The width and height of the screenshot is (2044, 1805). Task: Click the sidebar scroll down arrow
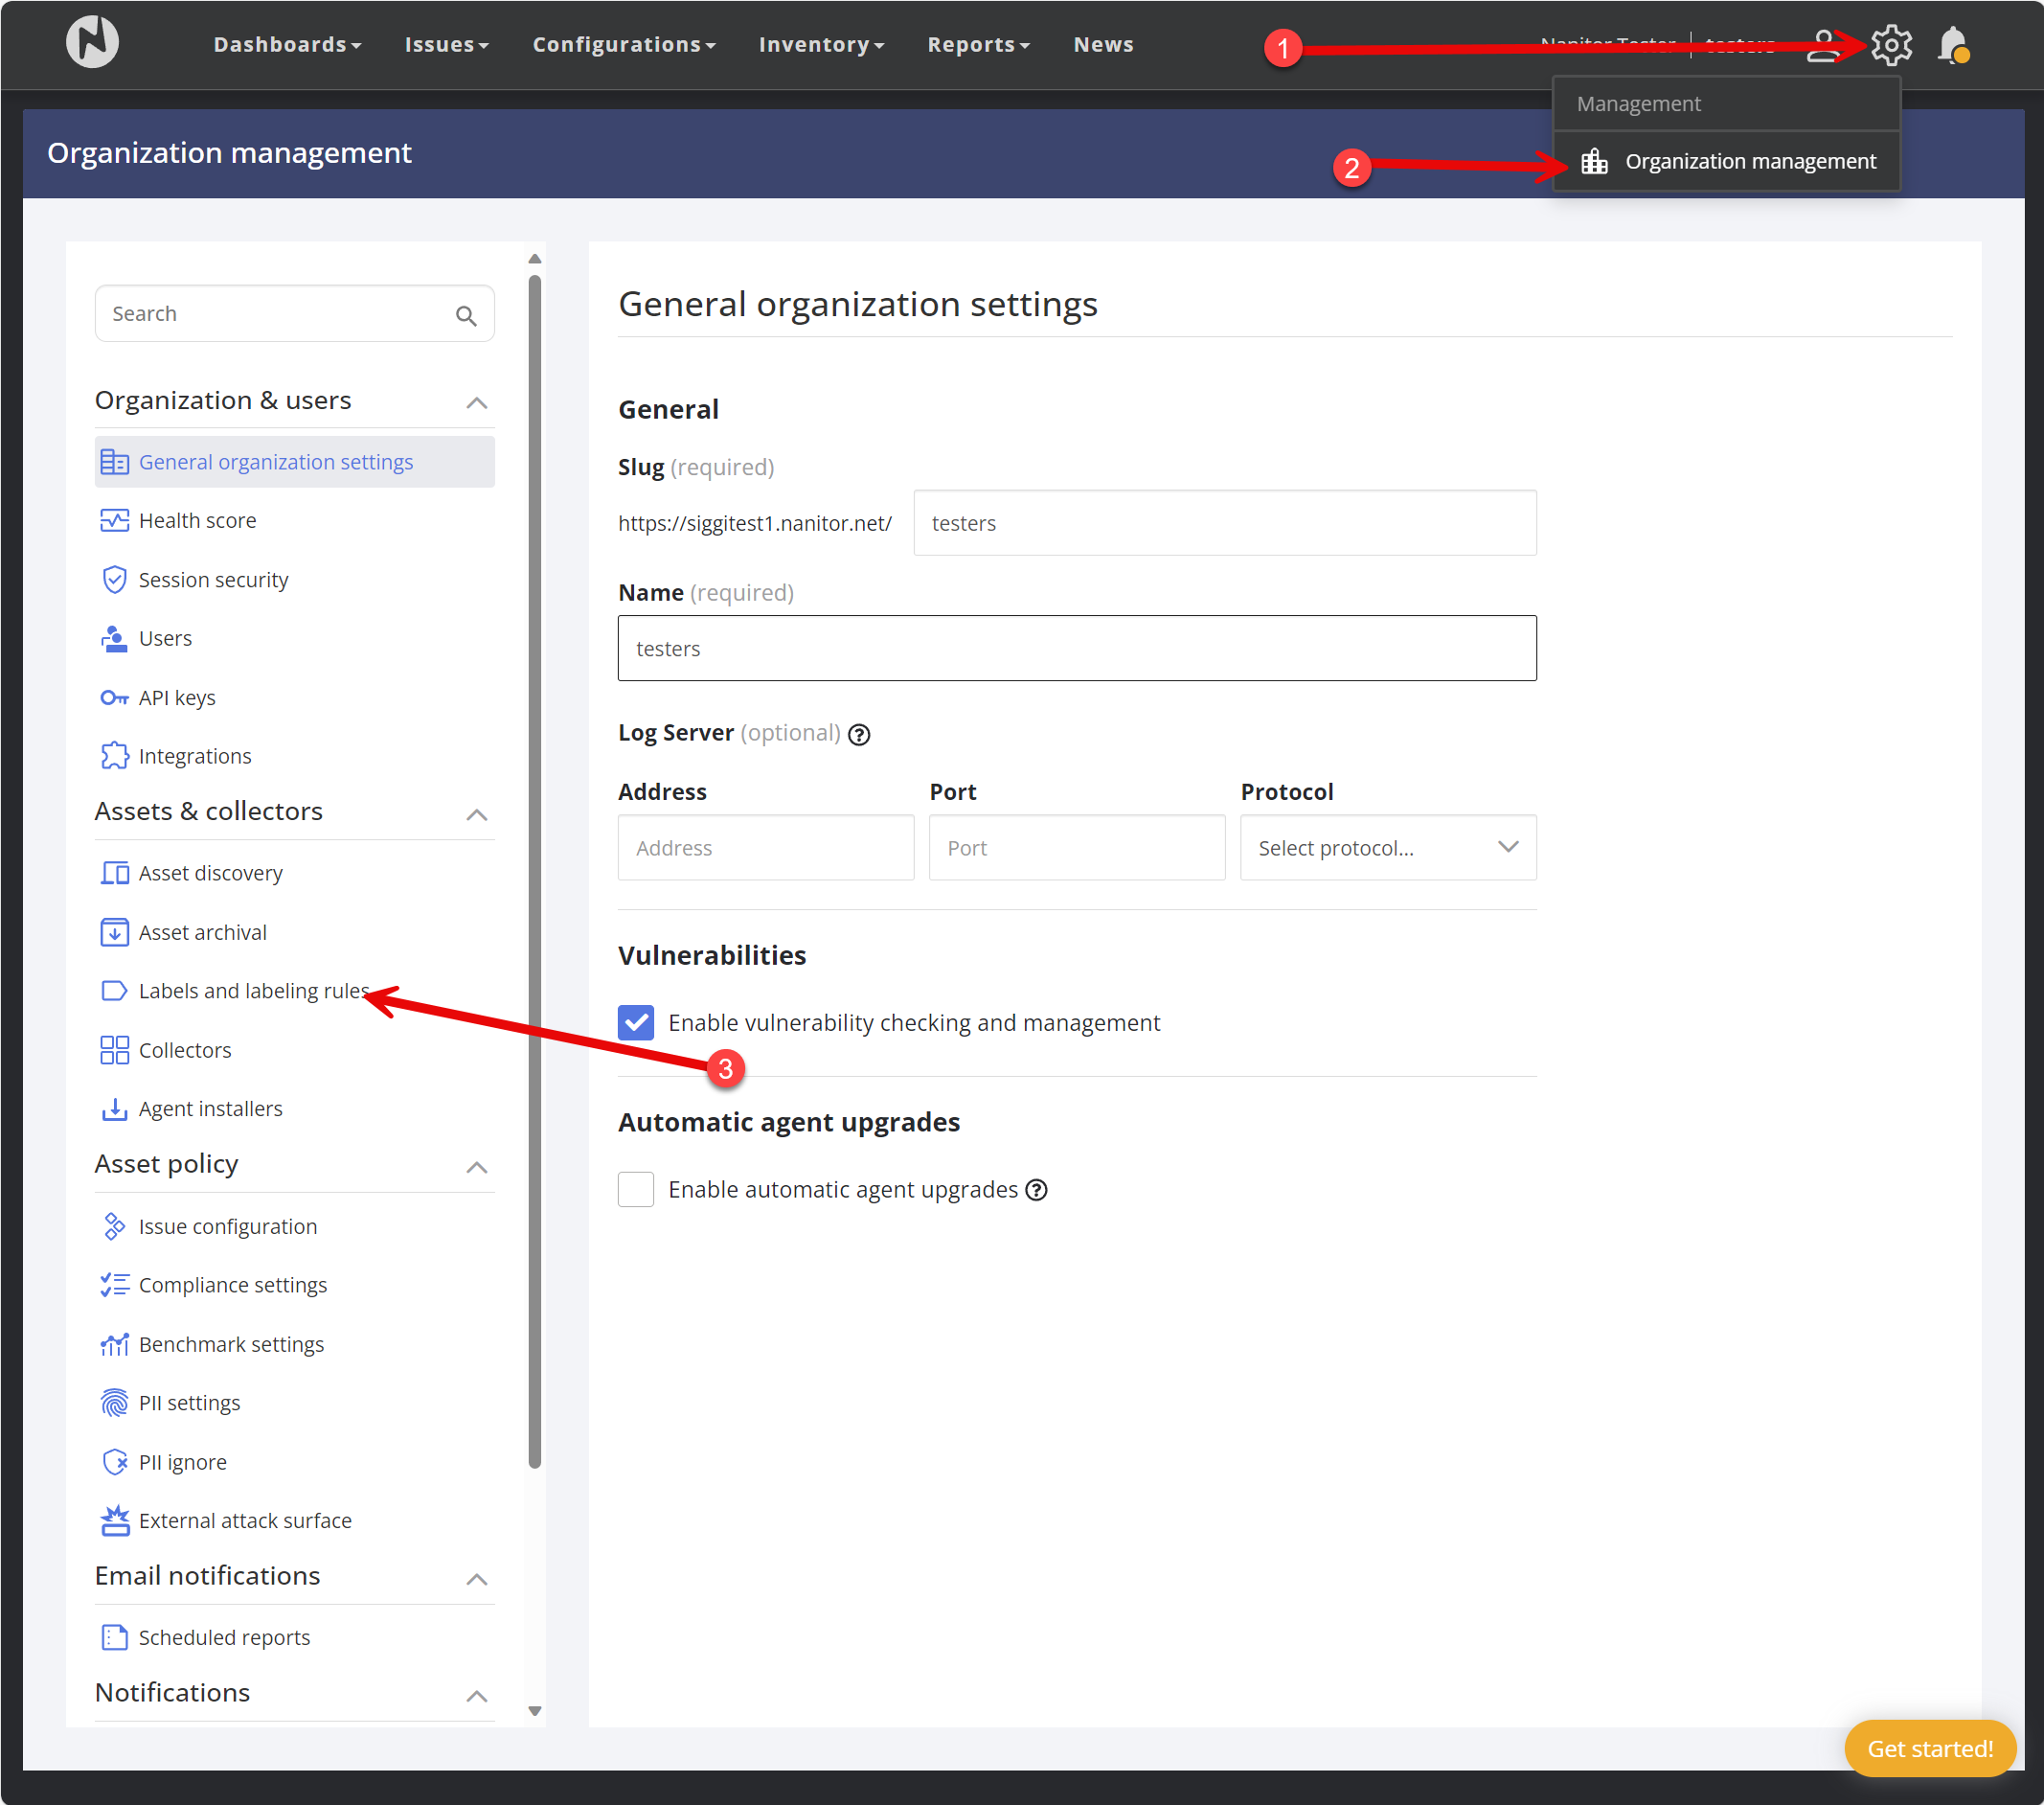click(x=535, y=1711)
